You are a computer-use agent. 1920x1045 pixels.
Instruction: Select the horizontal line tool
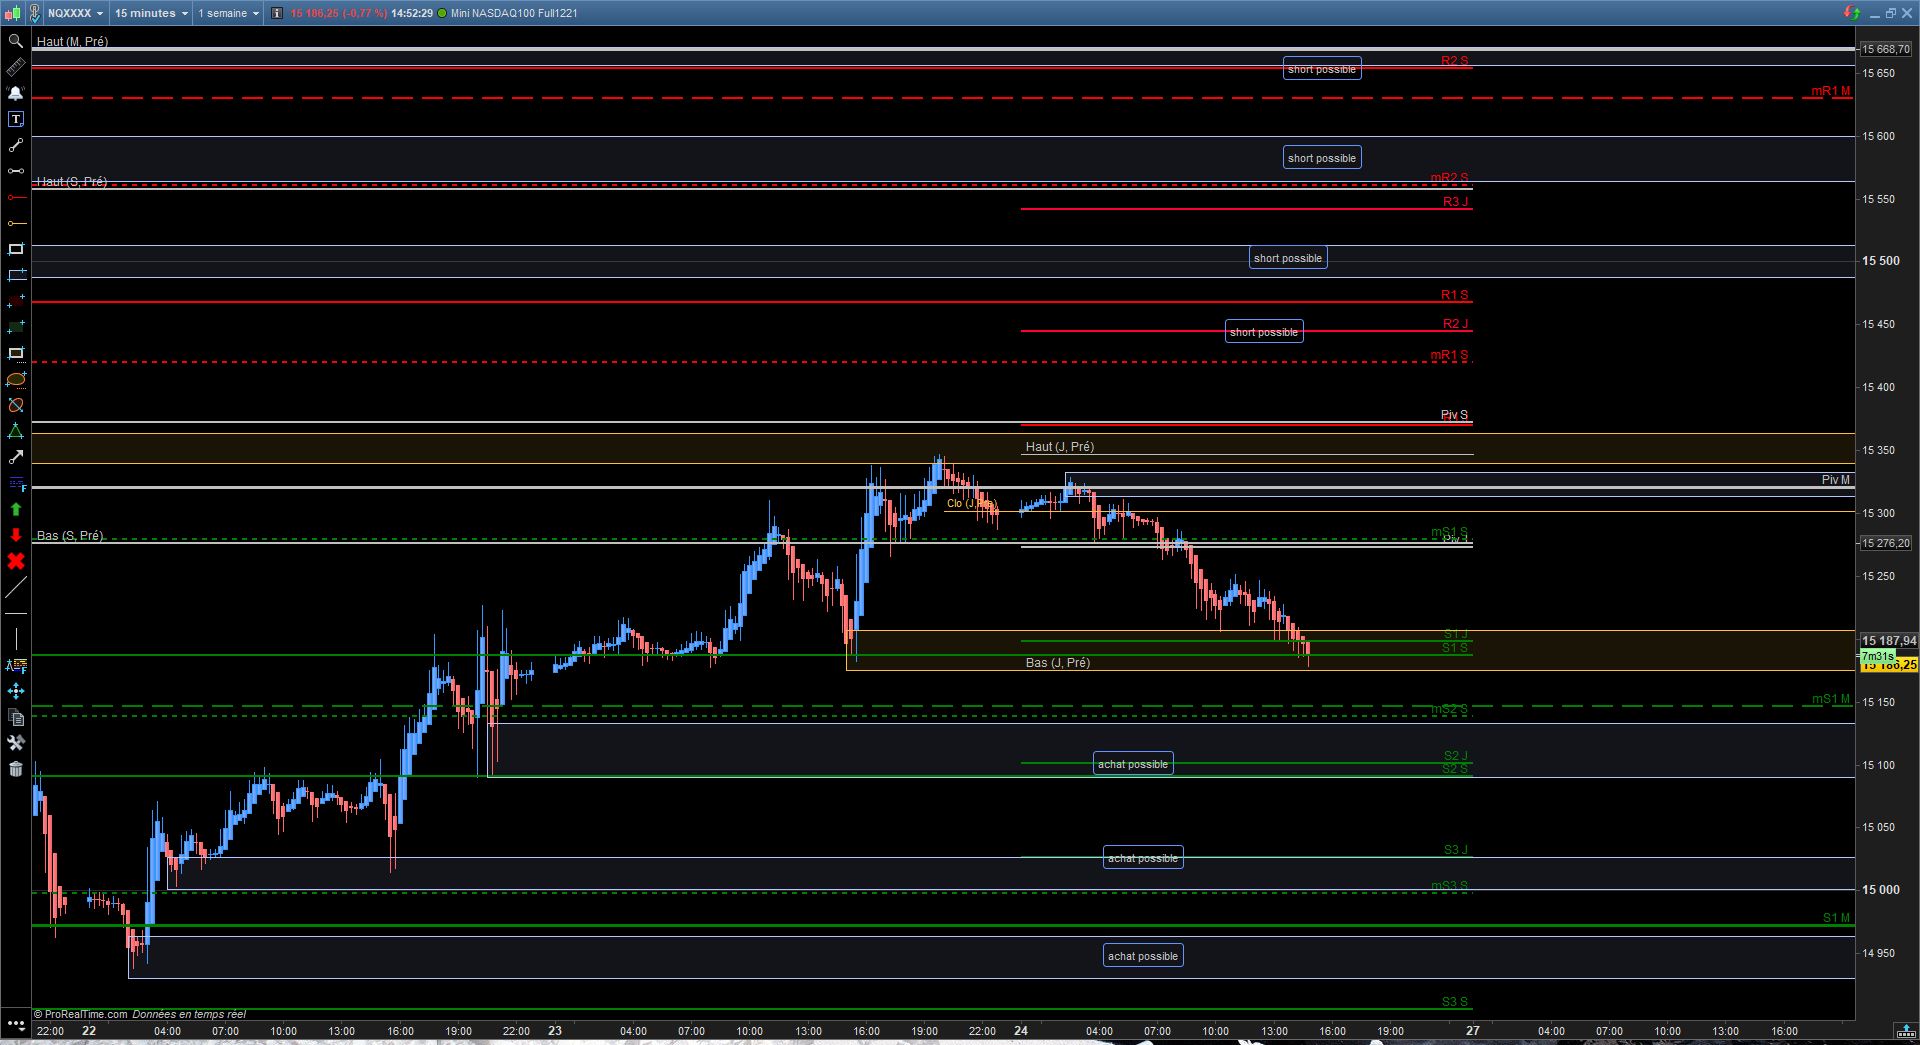point(16,613)
